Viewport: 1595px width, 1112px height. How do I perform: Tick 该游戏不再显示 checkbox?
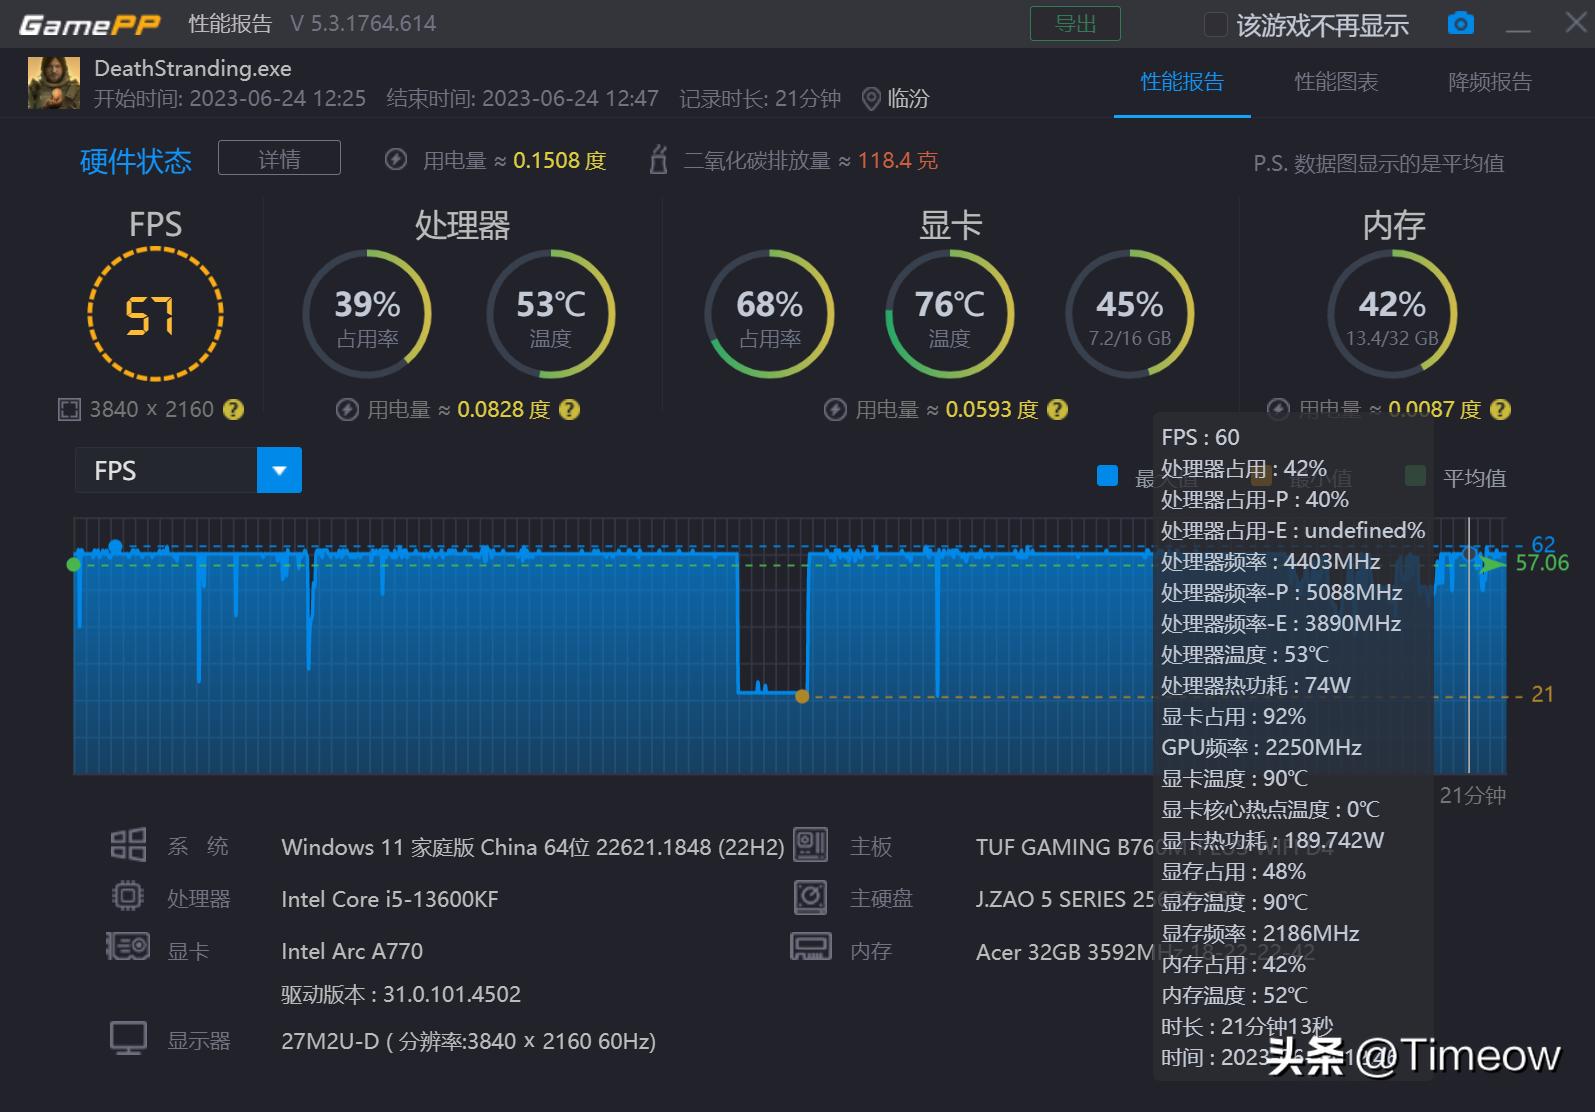point(1215,24)
